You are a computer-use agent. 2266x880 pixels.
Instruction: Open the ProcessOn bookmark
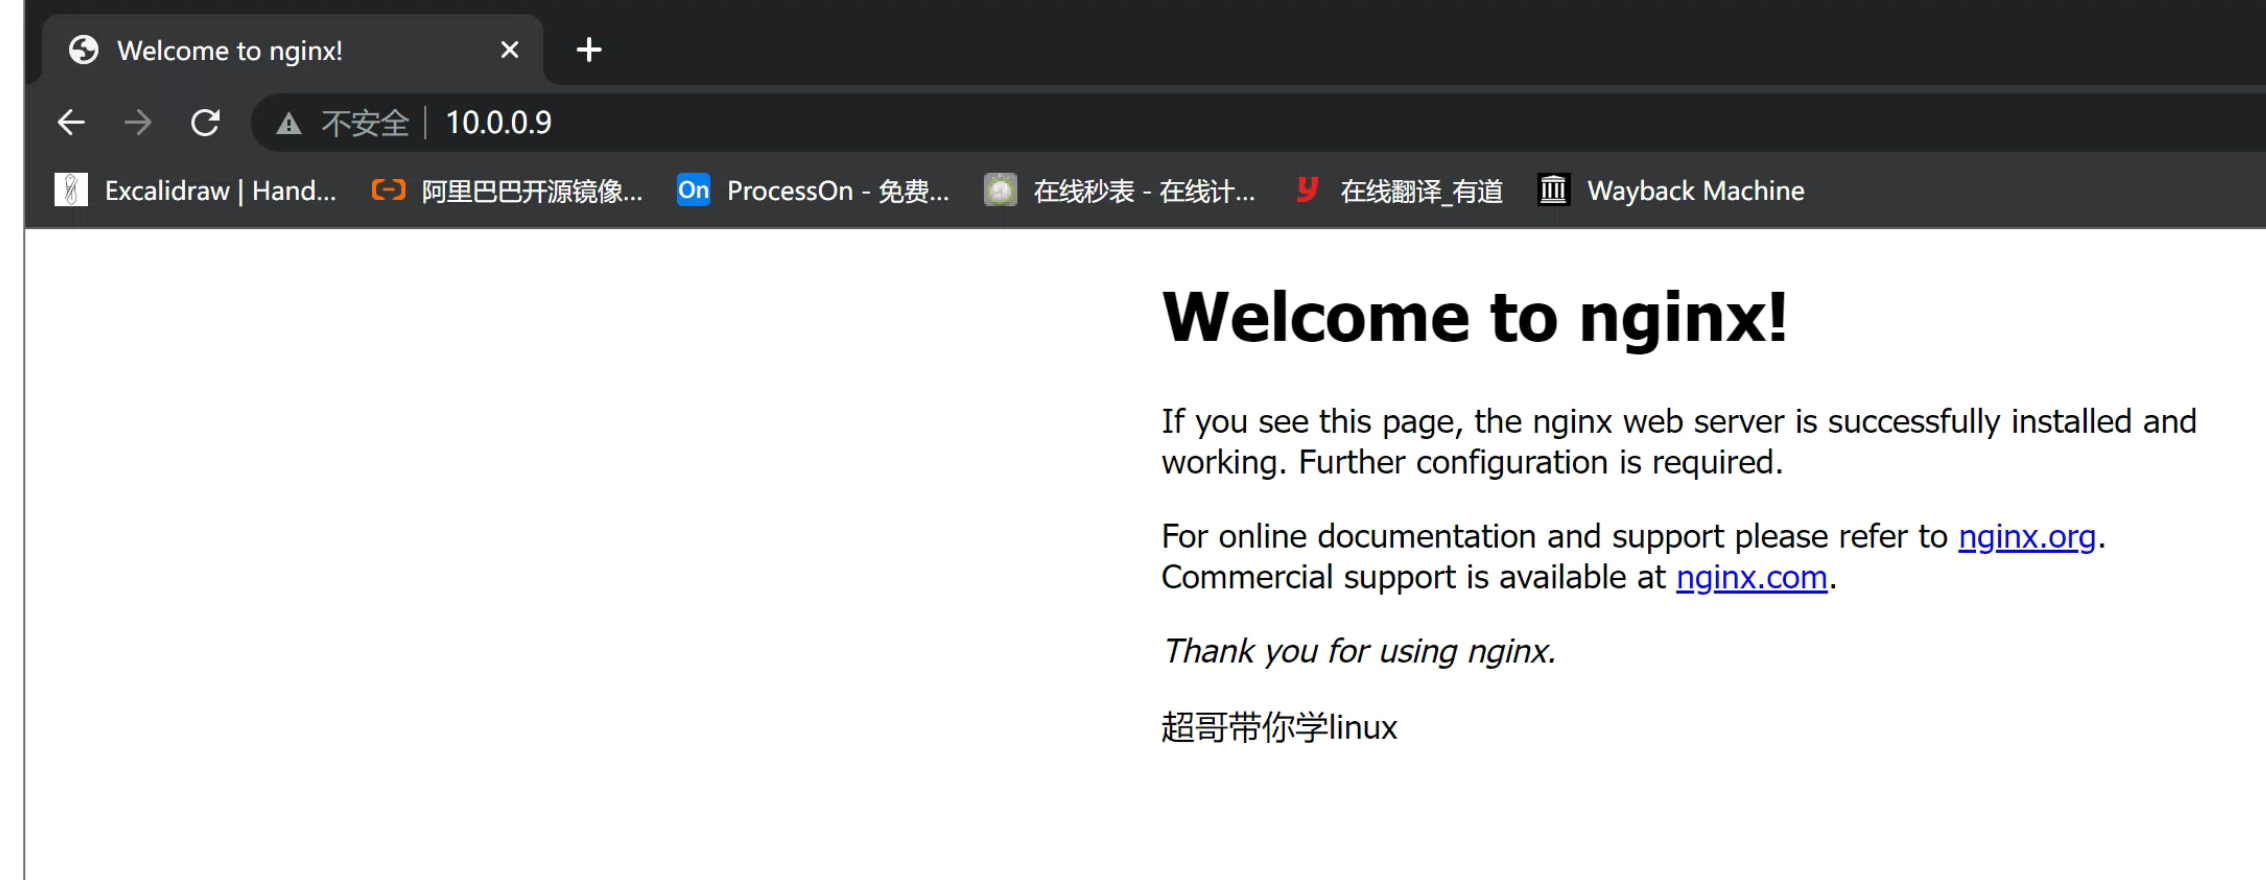pos(814,190)
